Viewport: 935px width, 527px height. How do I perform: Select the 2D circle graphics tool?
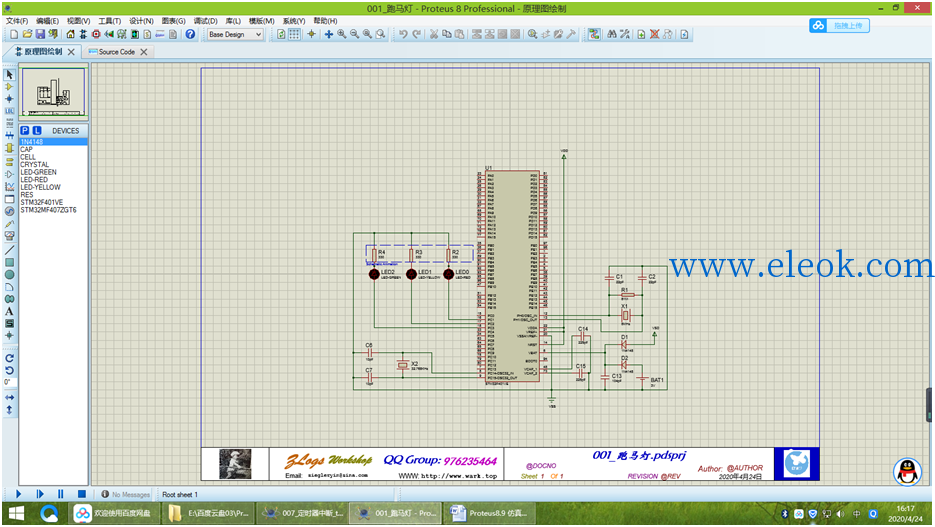10,275
